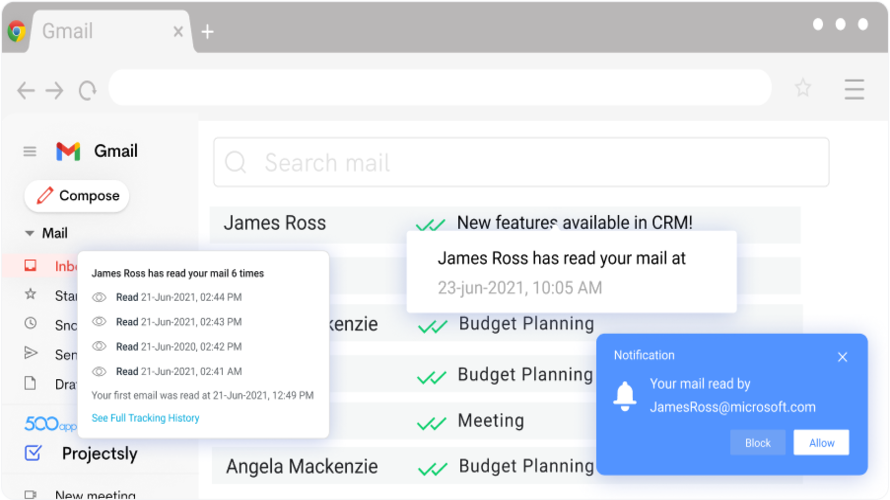
Task: Open the browser menu with three lines icon
Action: click(x=854, y=89)
